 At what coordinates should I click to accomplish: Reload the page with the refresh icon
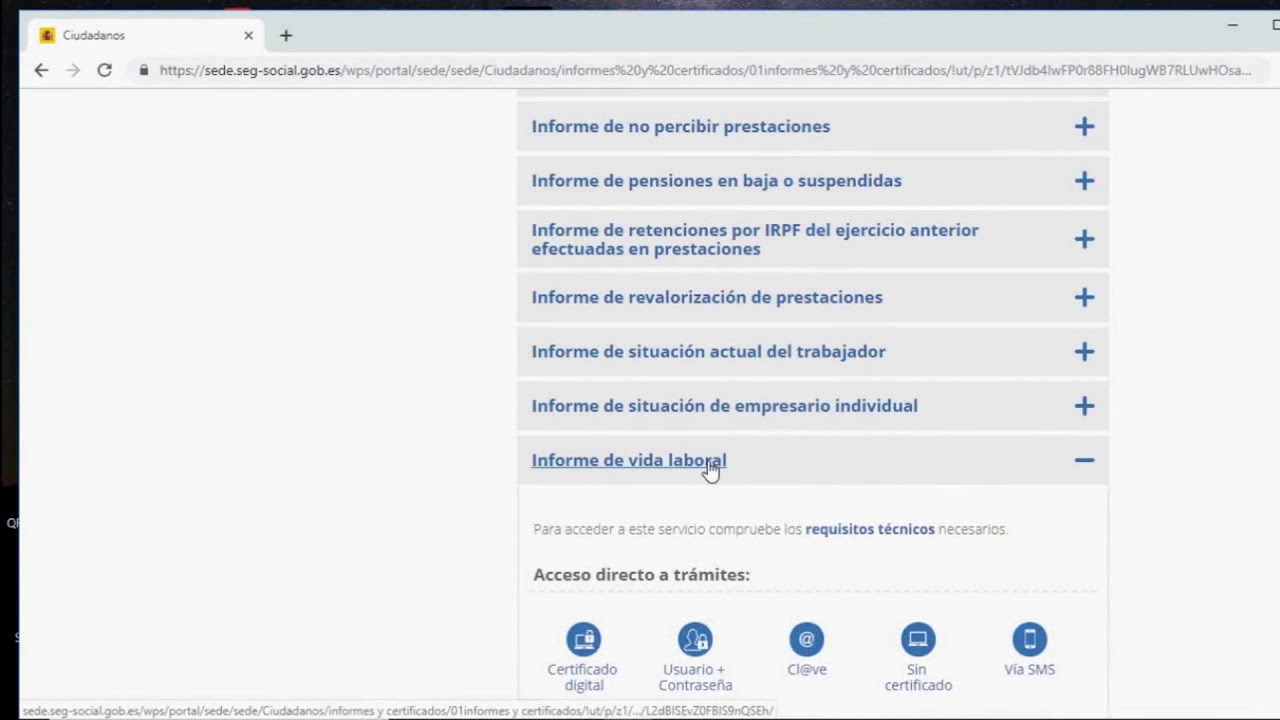[x=104, y=70]
